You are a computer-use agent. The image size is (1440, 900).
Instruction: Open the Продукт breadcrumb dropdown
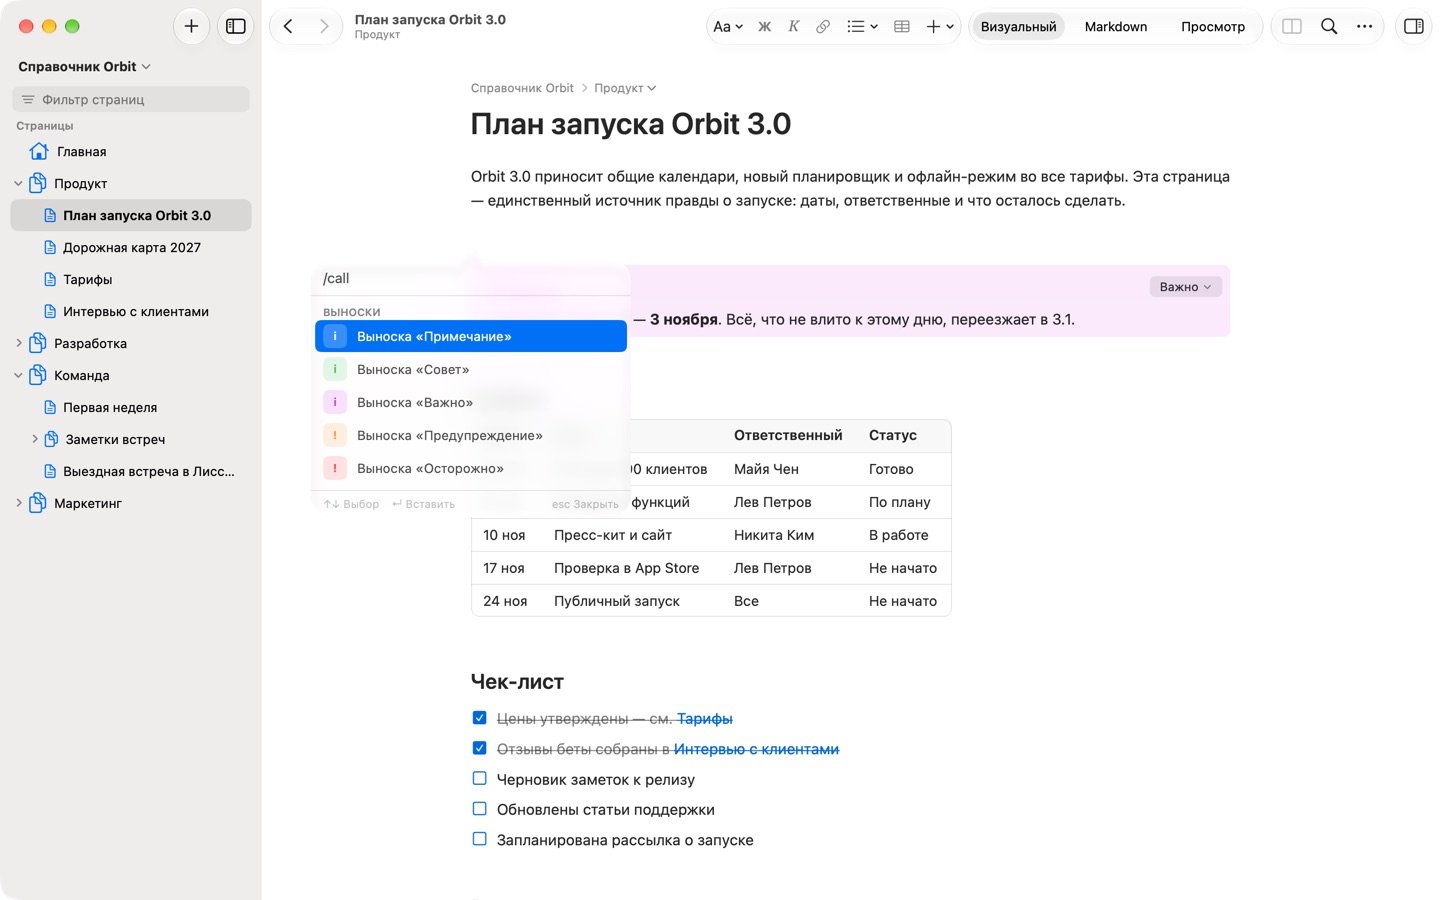[x=625, y=88]
